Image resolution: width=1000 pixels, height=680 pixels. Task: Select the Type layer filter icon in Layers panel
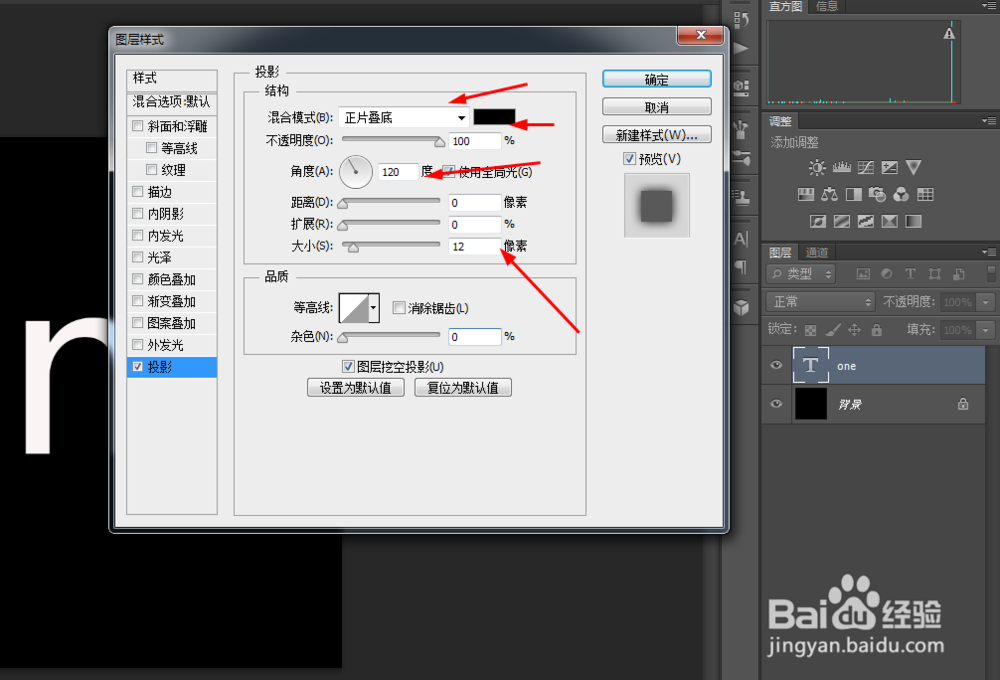pos(910,273)
